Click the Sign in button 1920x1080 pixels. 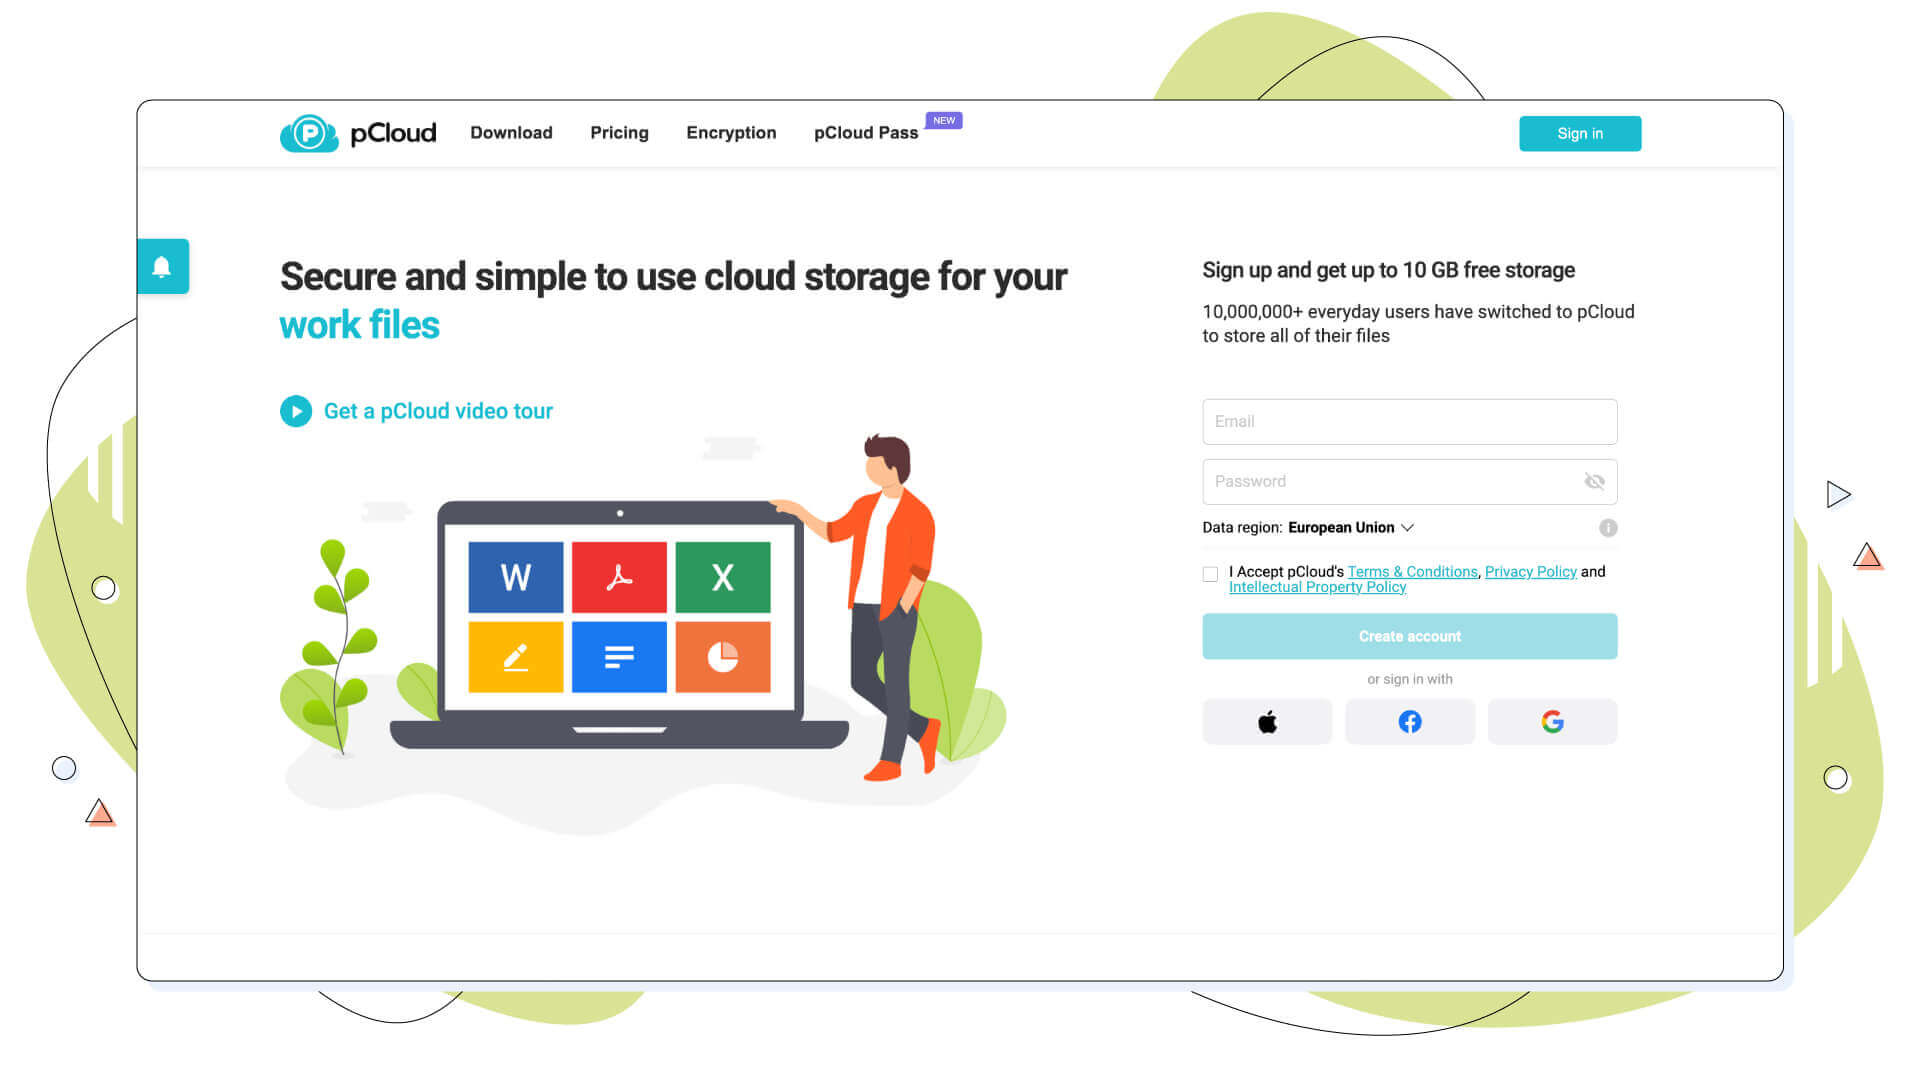[x=1580, y=134]
